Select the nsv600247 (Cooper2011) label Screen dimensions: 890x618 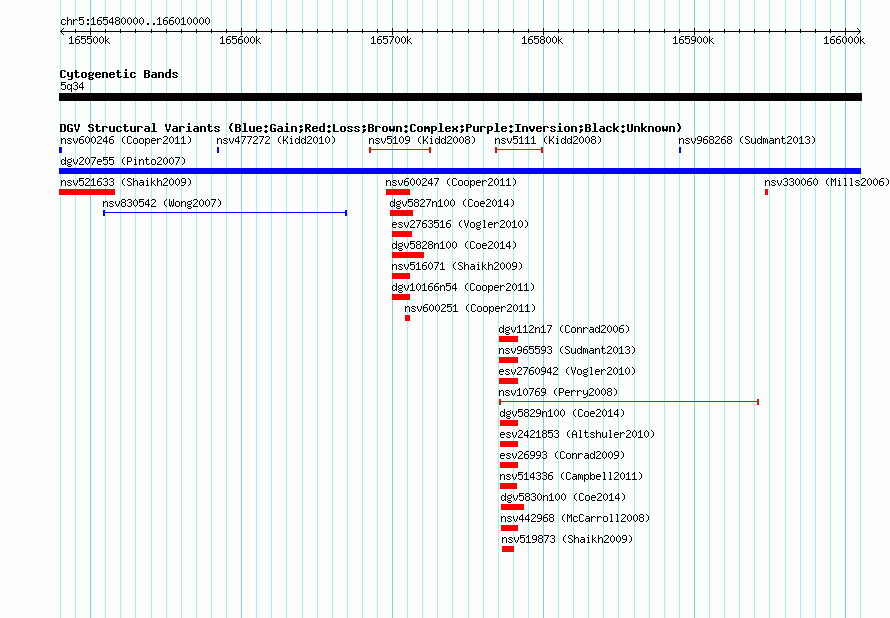[451, 182]
